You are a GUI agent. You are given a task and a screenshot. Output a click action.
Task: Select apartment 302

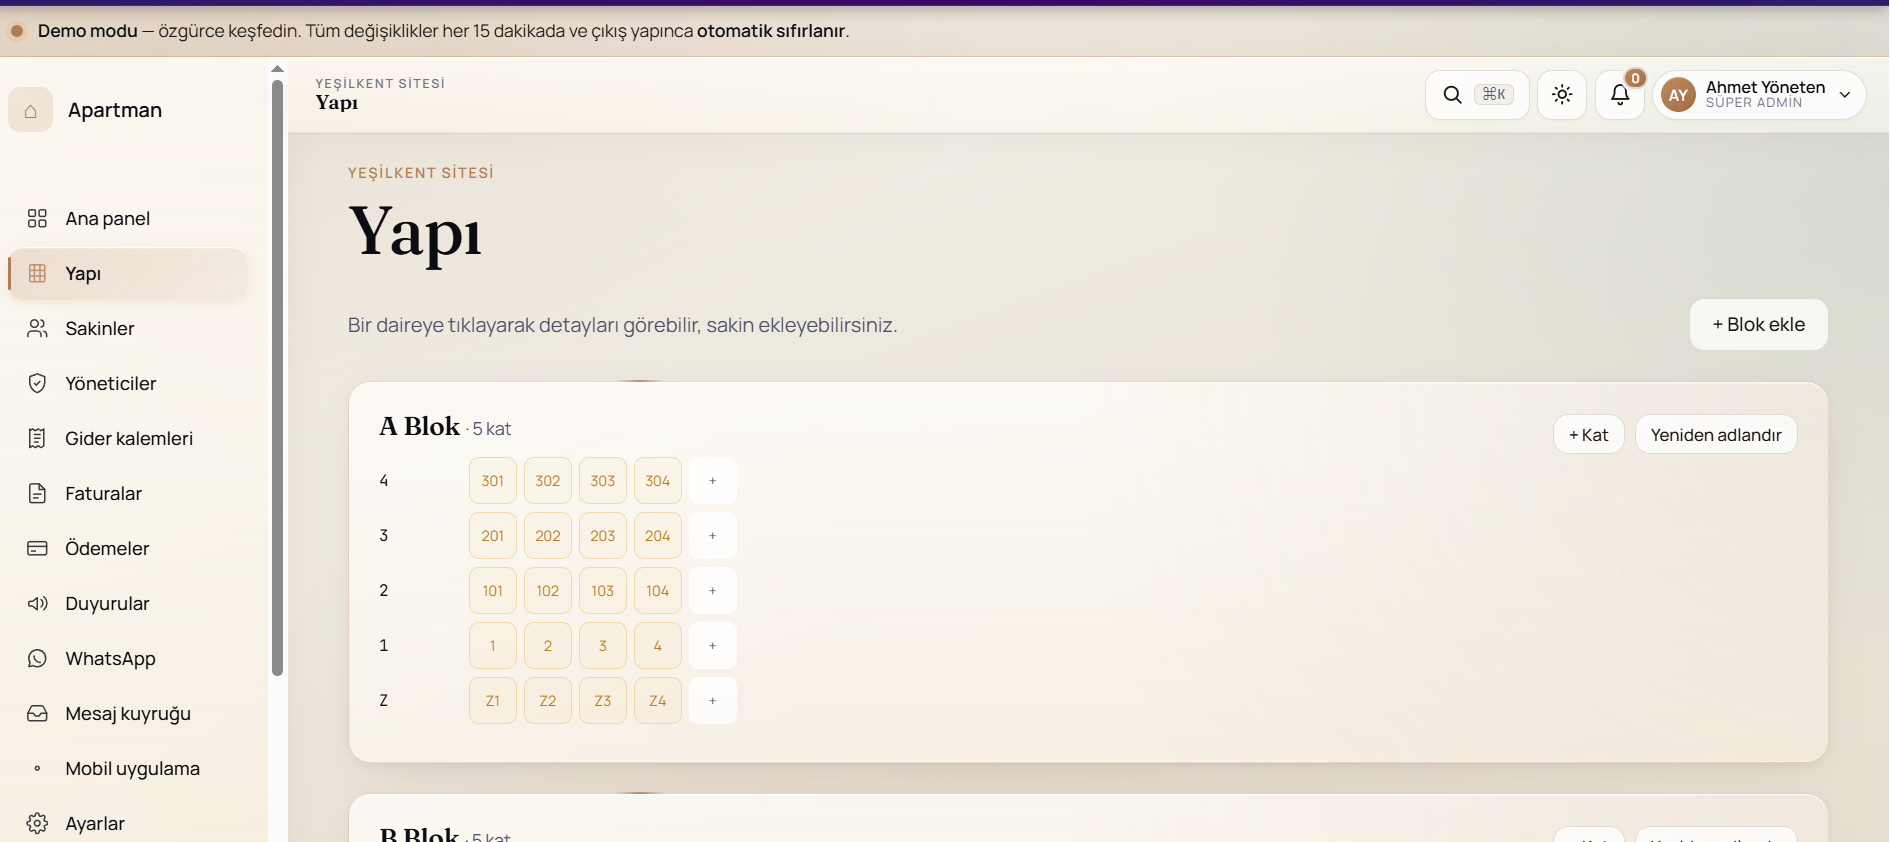(x=548, y=480)
